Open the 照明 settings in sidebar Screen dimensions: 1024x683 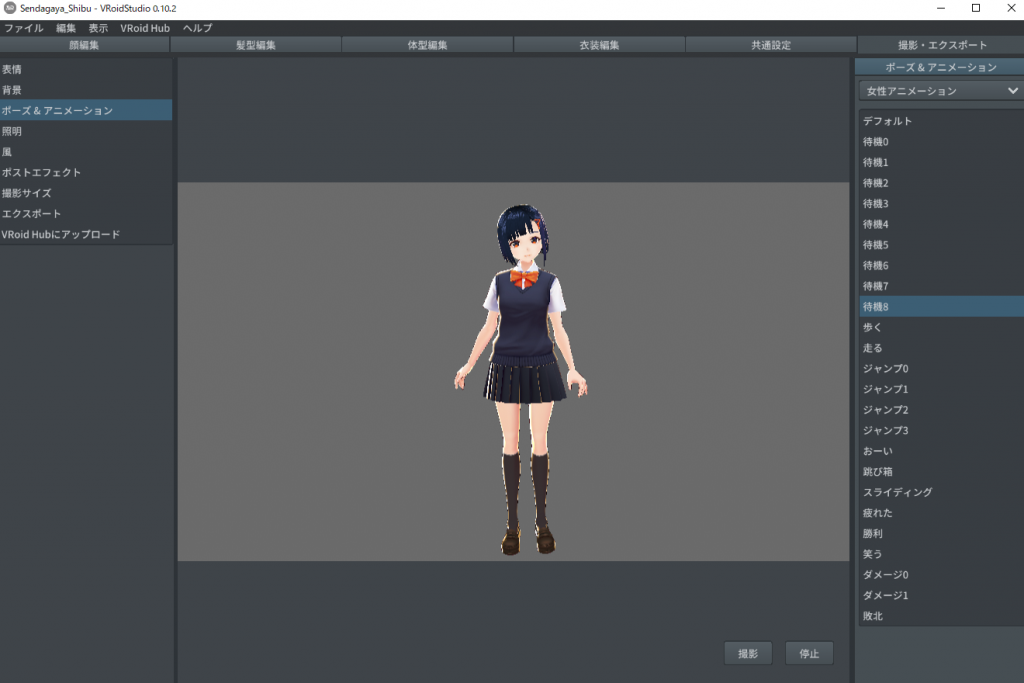coord(12,131)
